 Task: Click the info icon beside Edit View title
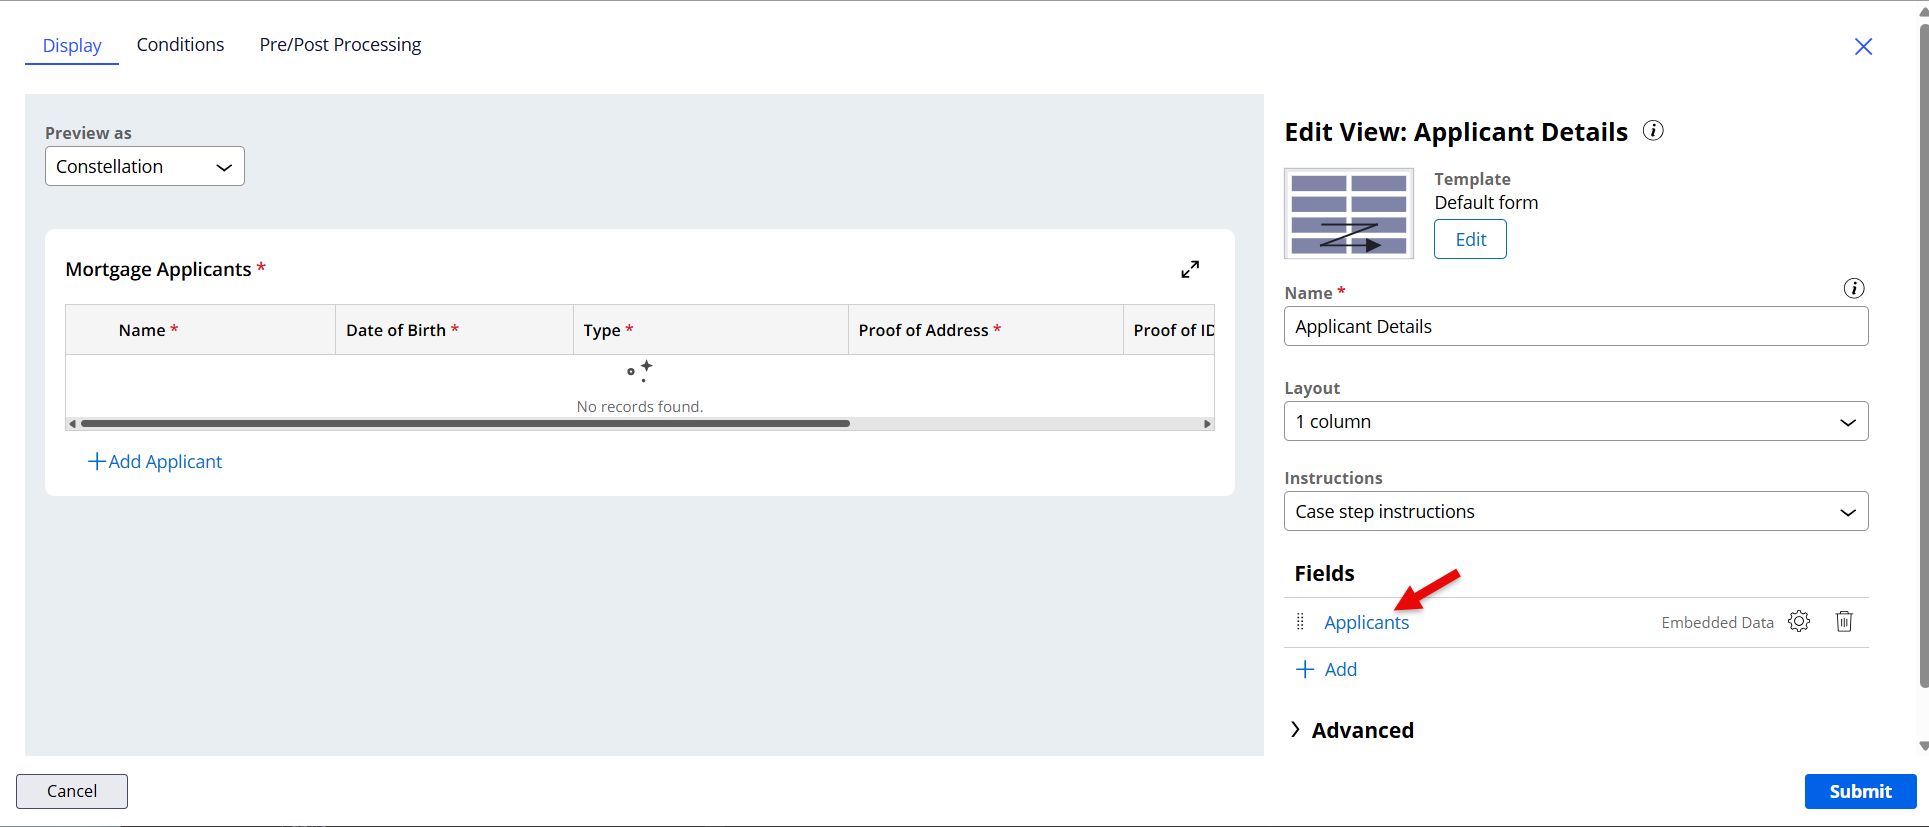[x=1653, y=131]
